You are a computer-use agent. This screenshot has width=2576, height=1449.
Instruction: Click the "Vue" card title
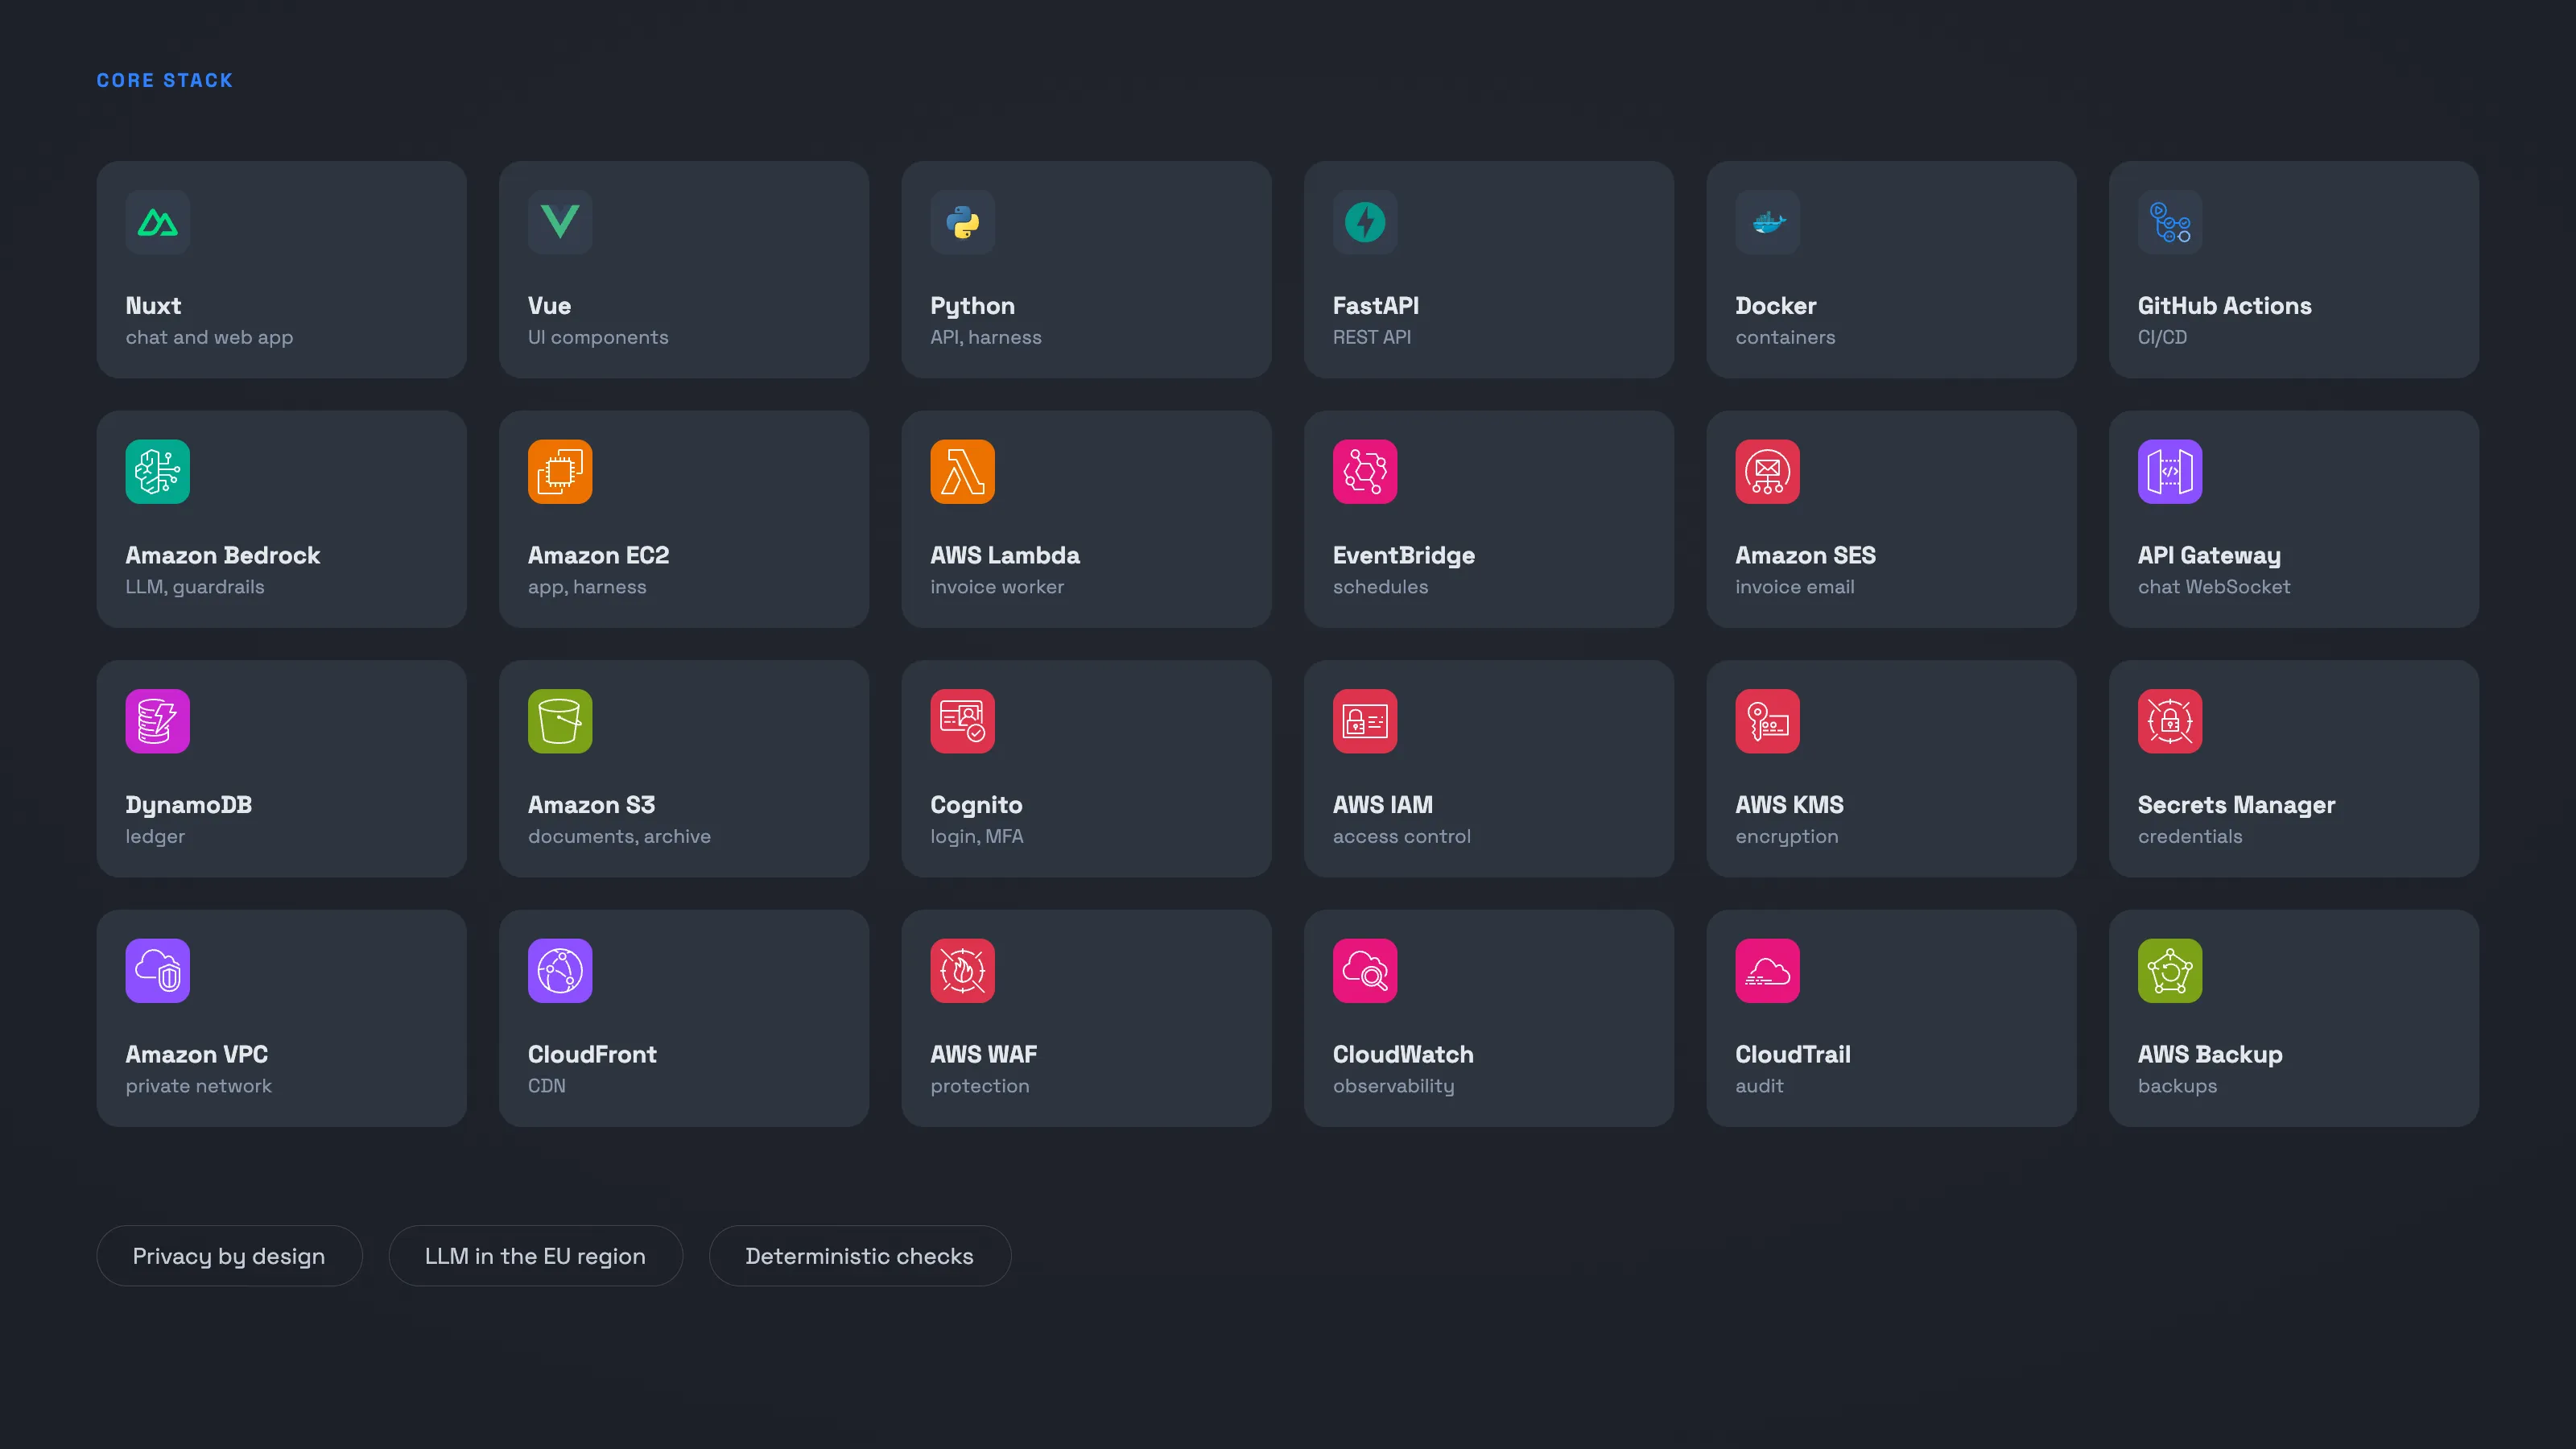(549, 306)
